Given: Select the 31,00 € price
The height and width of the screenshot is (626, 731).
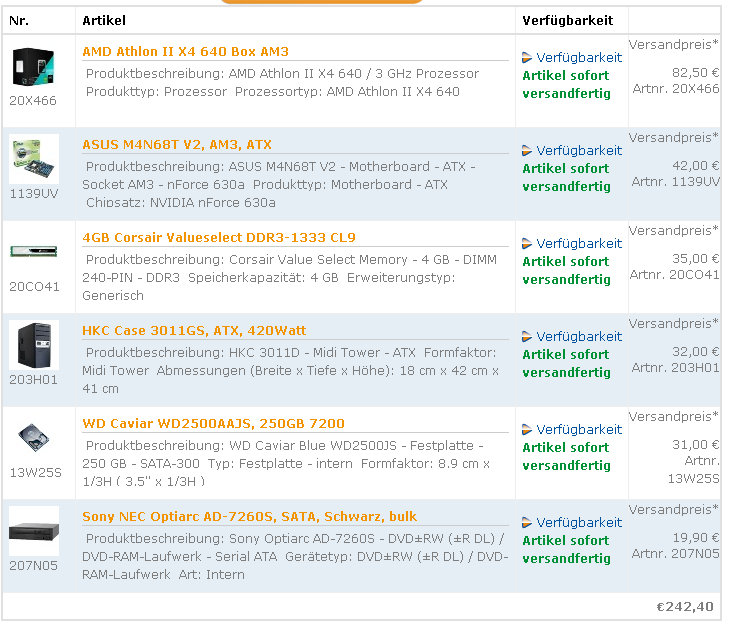Looking at the screenshot, I should pyautogui.click(x=696, y=445).
